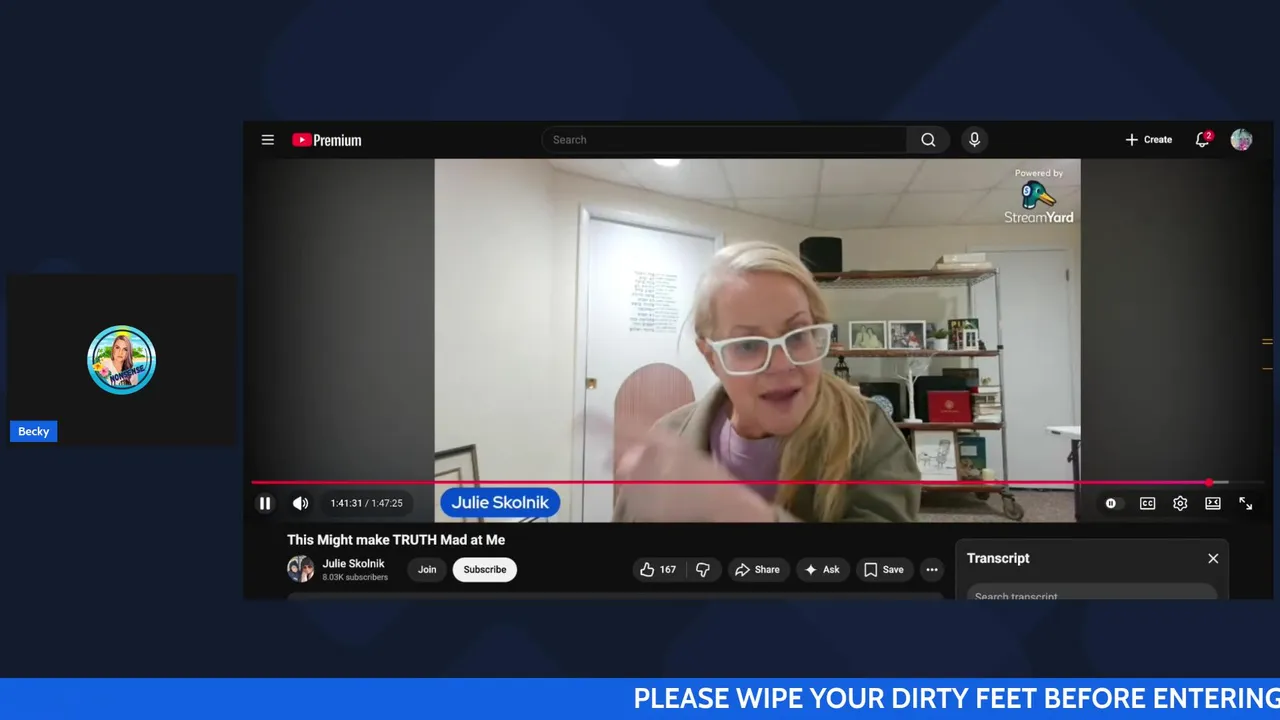Open the account avatar menu
The image size is (1280, 720).
coord(1241,140)
